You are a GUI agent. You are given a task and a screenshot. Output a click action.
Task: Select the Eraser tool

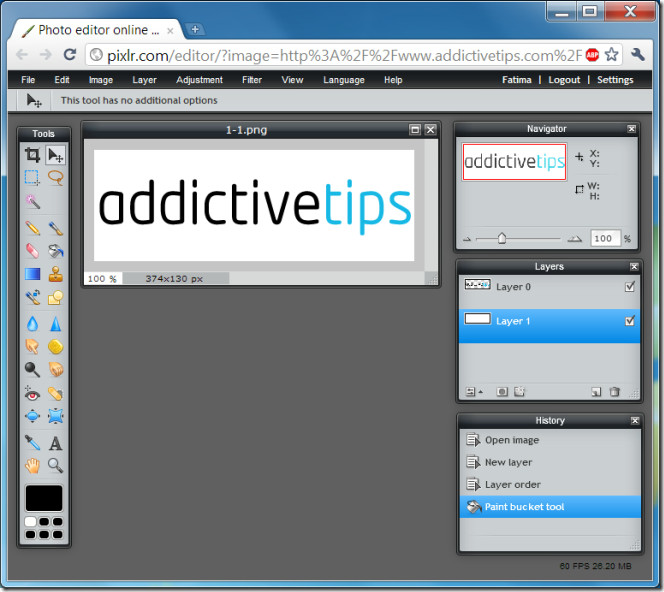point(32,251)
